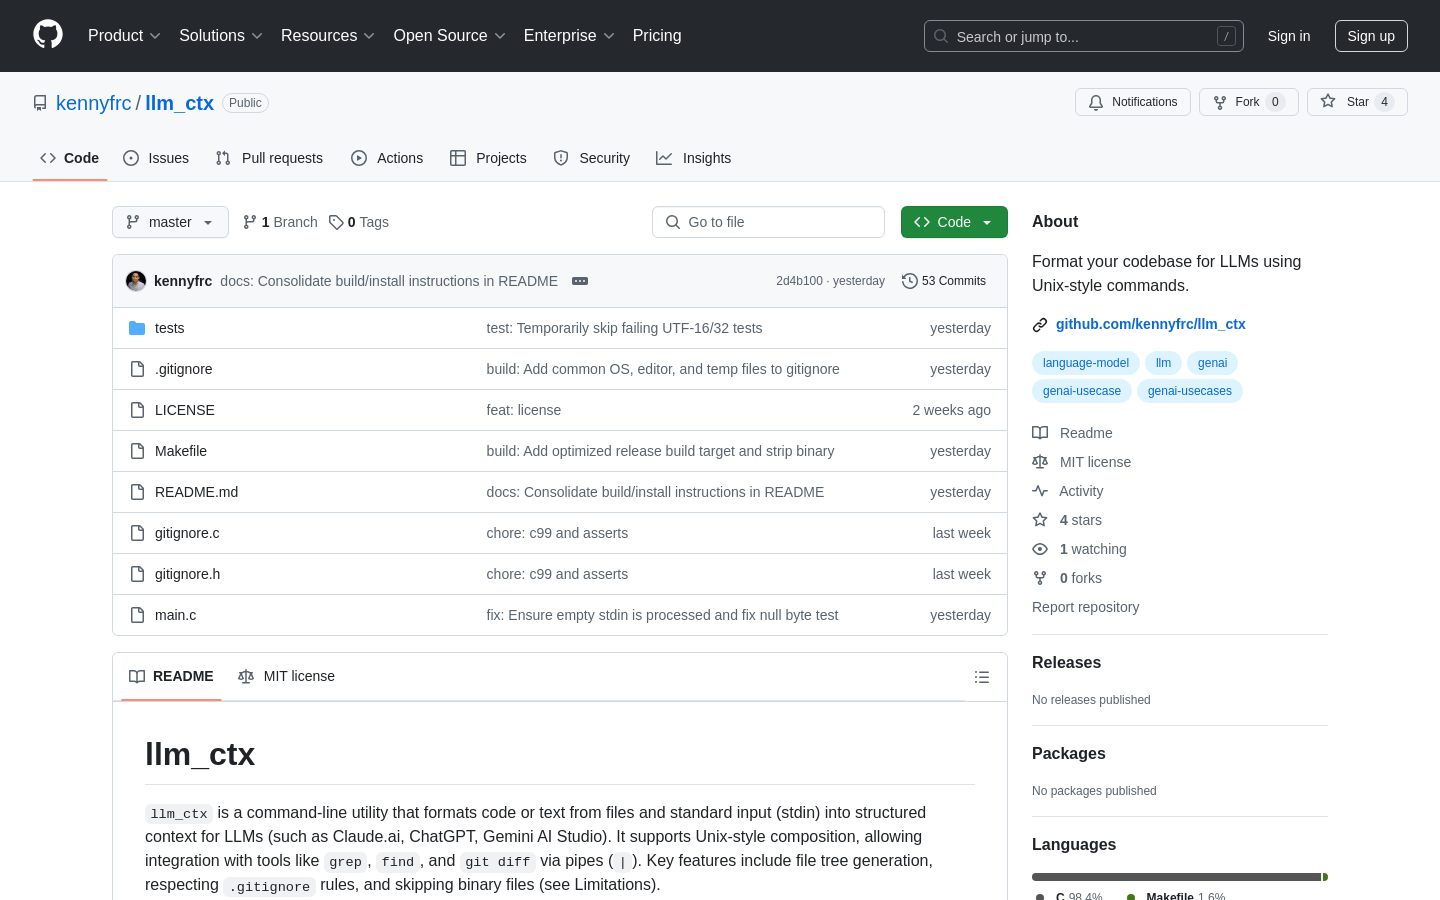Open the Resources dropdown
1440x900 pixels.
tap(328, 36)
